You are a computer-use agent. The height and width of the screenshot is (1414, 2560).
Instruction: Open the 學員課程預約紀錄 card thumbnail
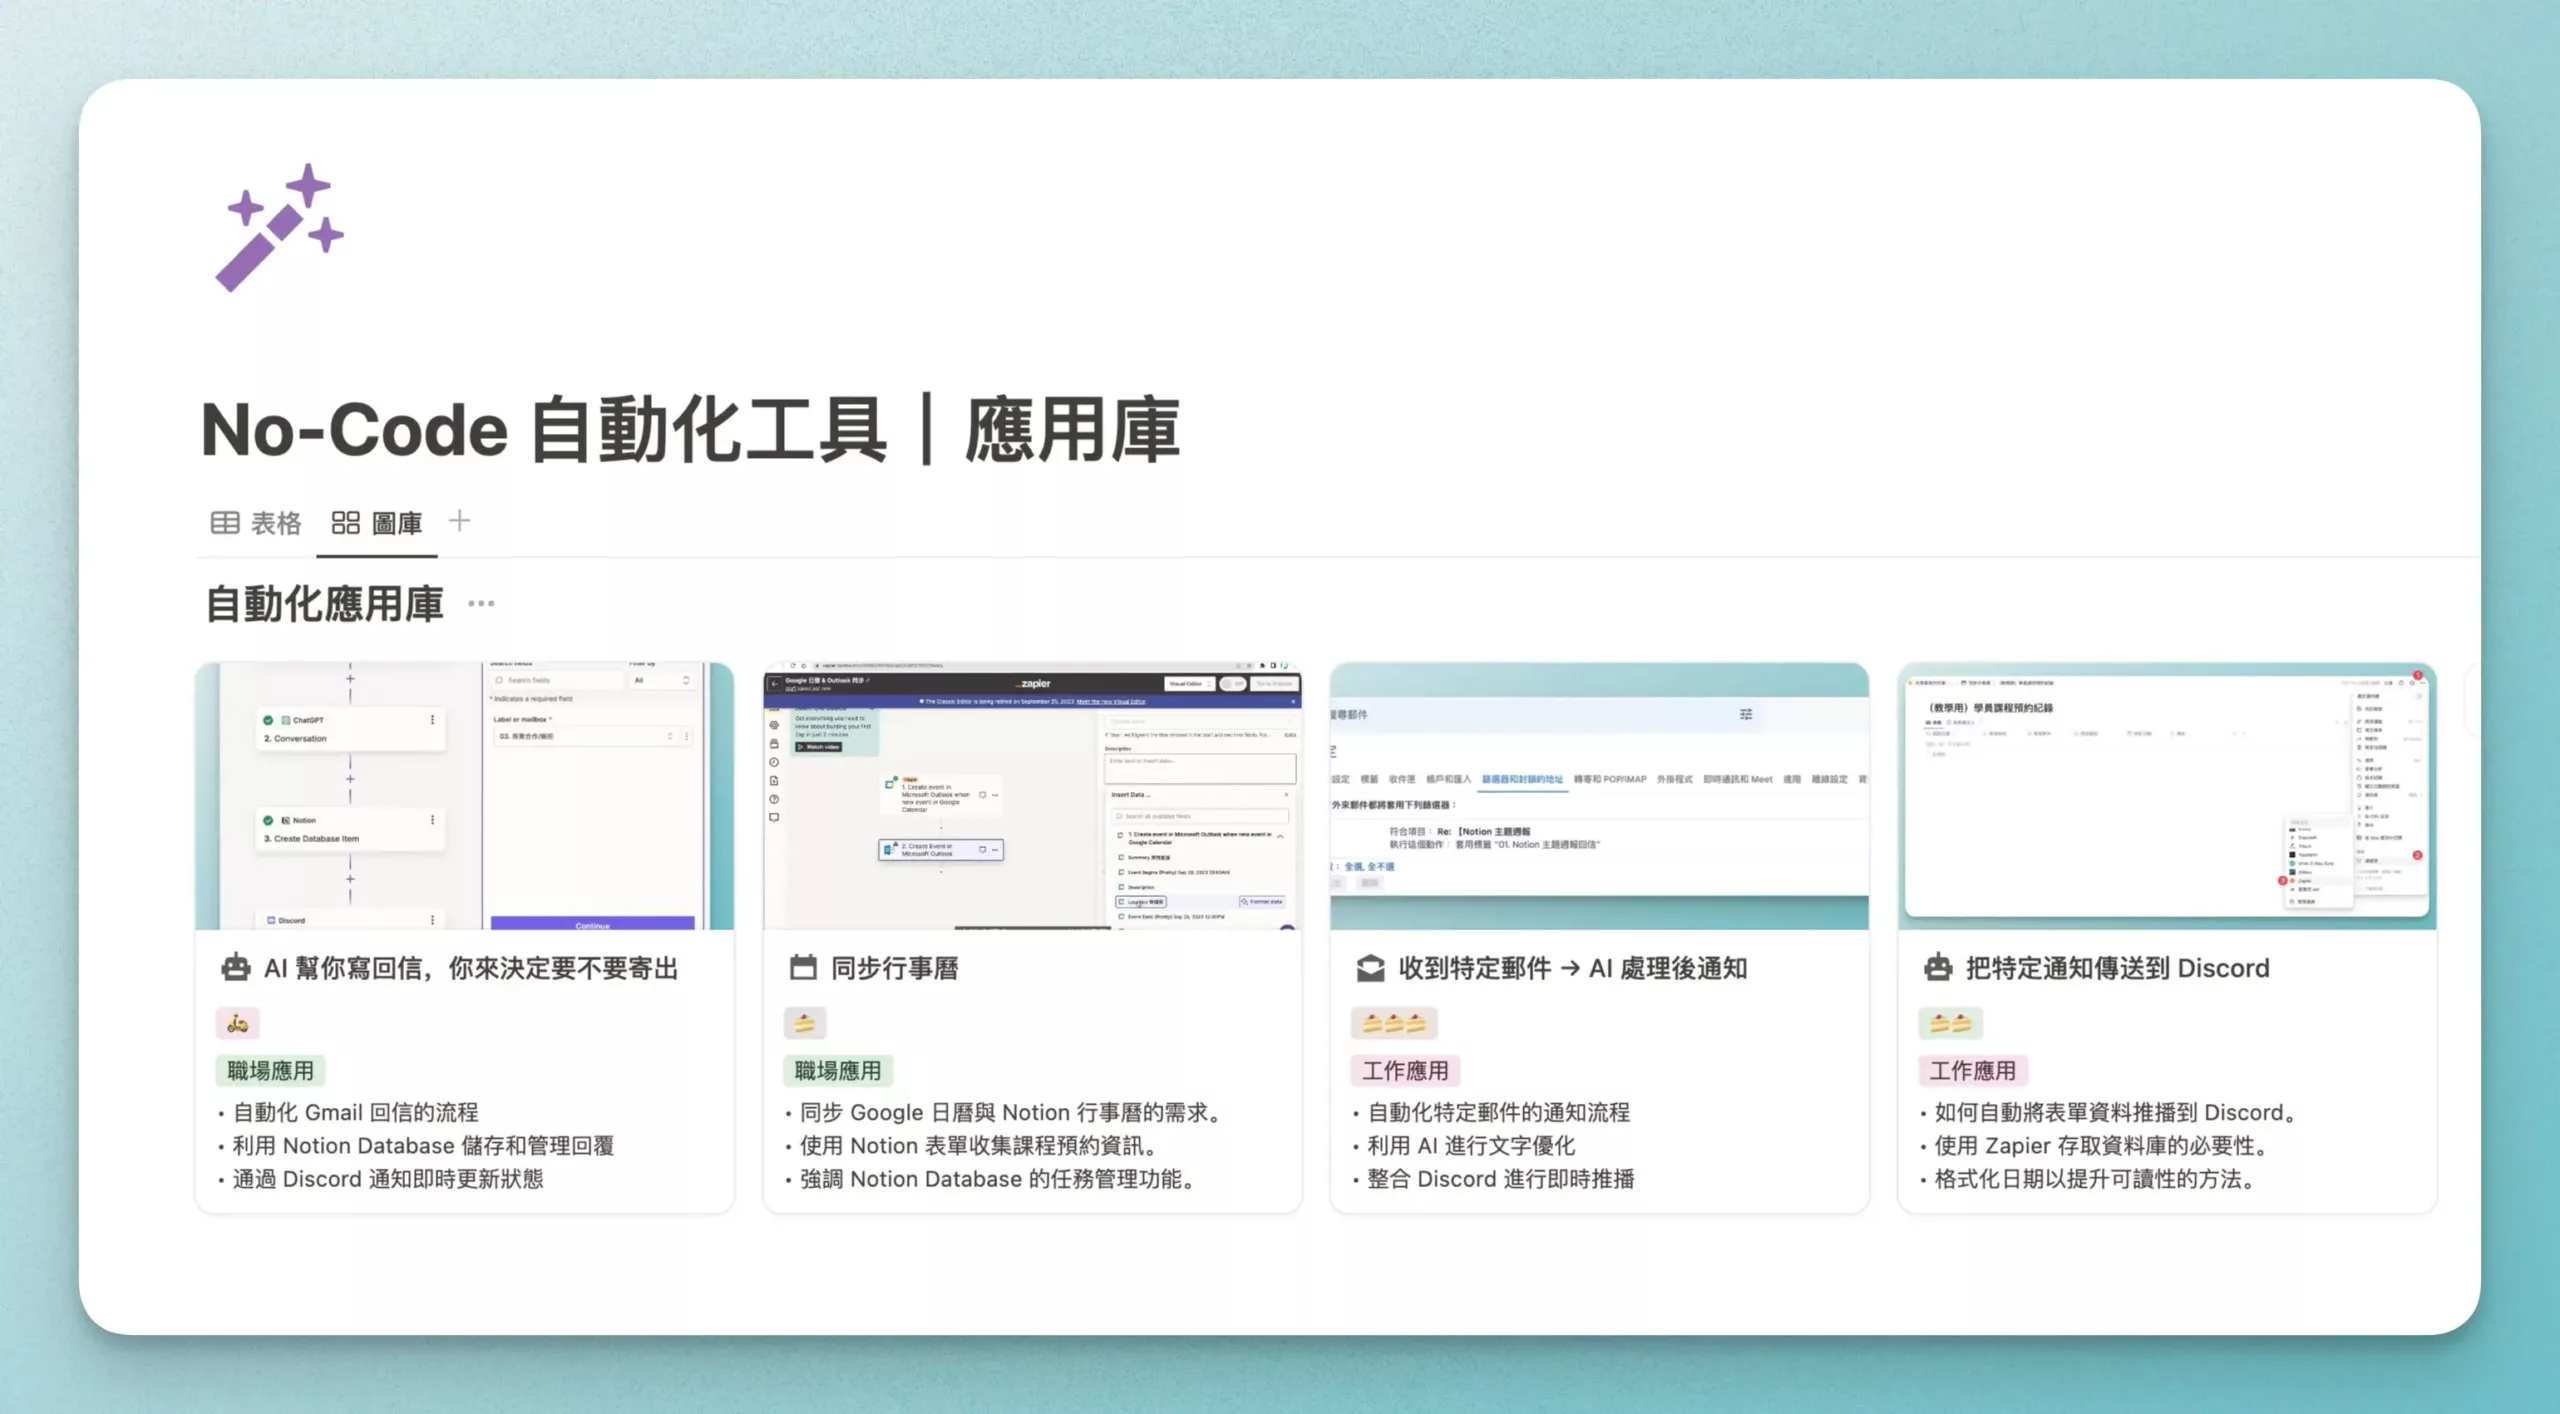[2167, 796]
